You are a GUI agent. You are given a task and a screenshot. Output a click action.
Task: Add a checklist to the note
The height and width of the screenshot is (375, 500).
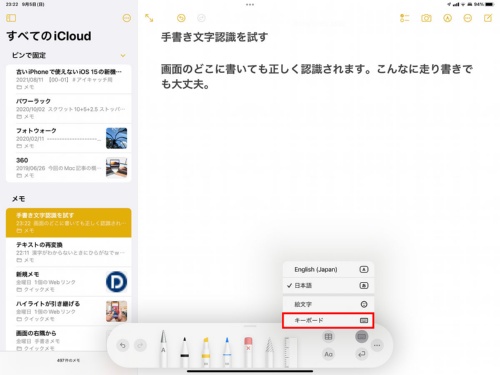(404, 18)
